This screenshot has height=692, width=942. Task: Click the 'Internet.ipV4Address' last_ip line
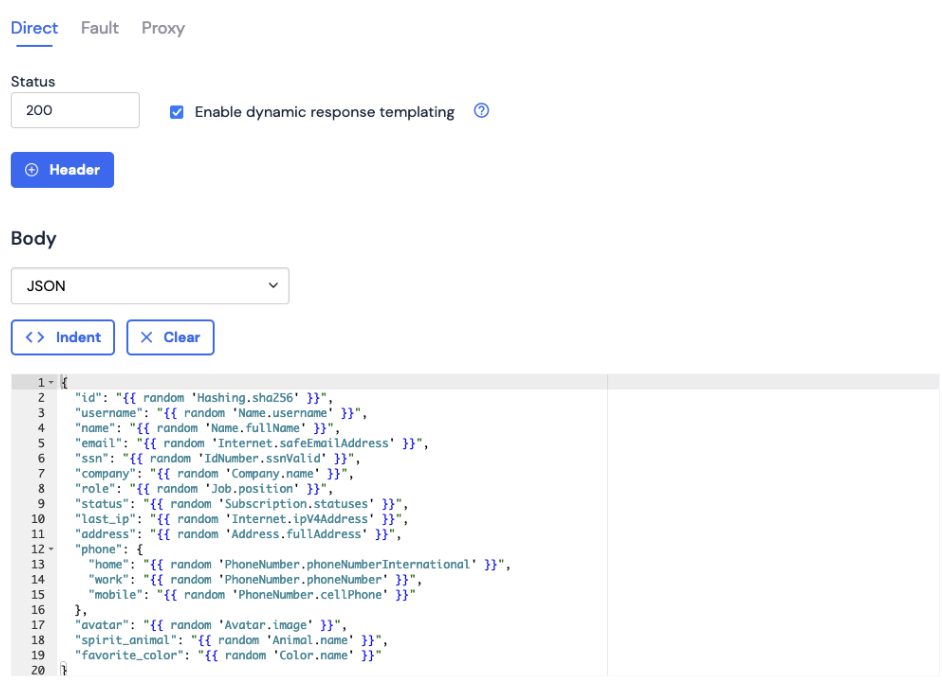click(x=242, y=519)
